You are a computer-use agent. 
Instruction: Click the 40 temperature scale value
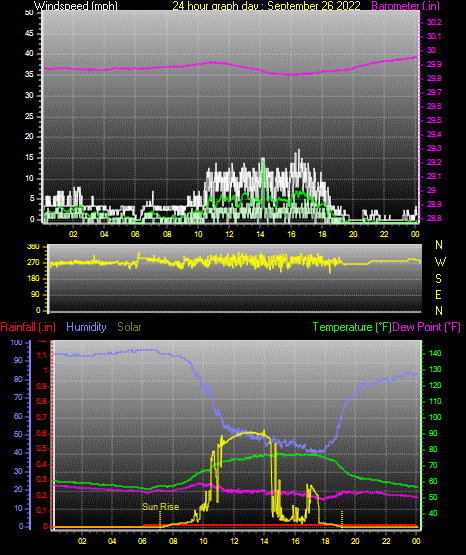433,513
